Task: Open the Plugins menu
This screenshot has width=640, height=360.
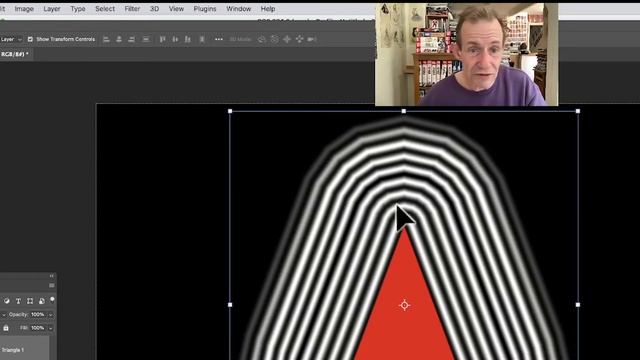Action: (x=205, y=9)
